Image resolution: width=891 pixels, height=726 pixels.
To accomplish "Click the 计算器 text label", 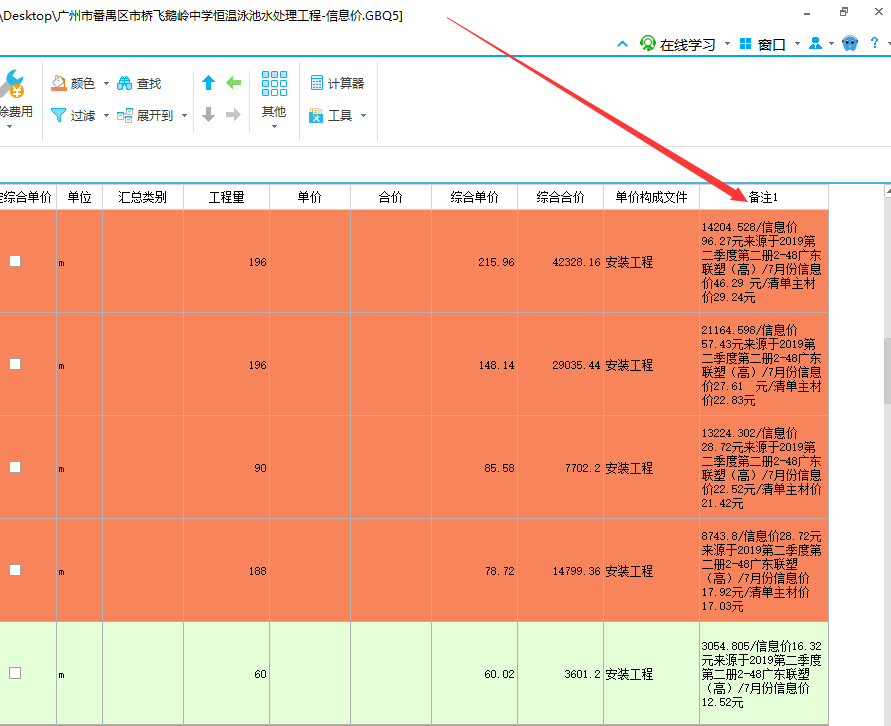I will 346,84.
